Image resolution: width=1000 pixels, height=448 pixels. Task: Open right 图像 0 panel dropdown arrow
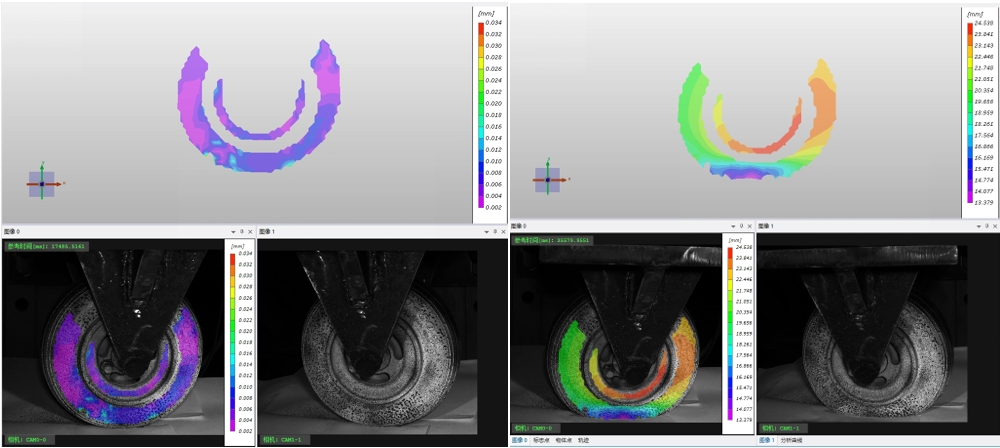[x=731, y=227]
